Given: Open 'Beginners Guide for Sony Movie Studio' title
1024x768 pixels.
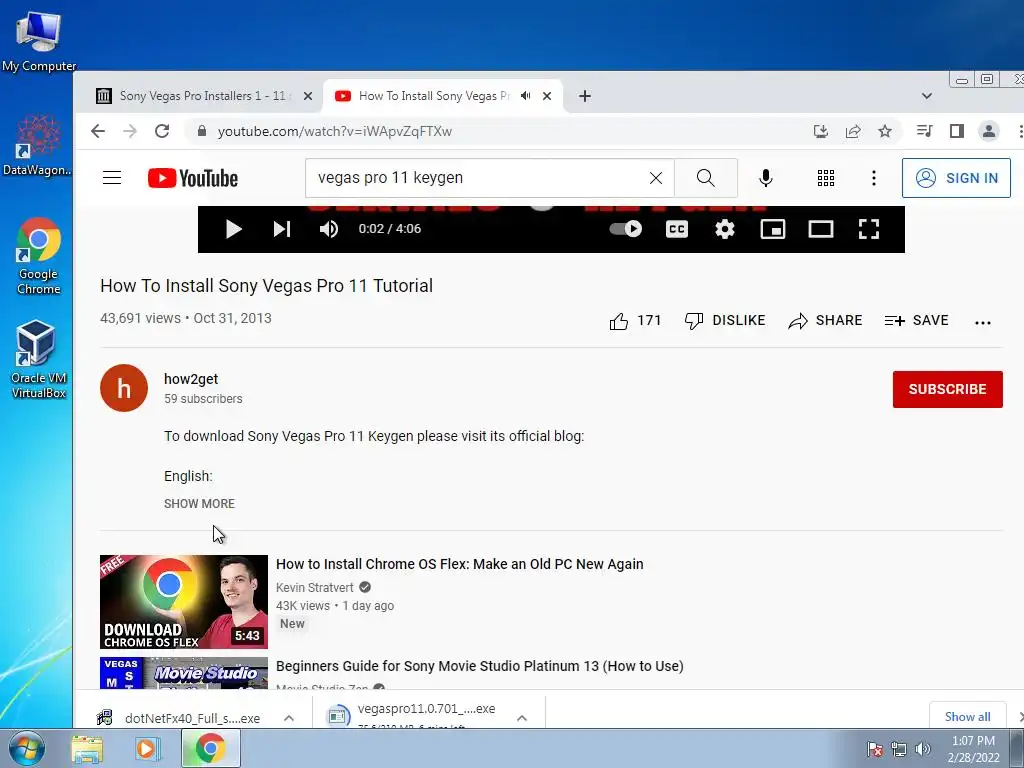Looking at the screenshot, I should [479, 666].
